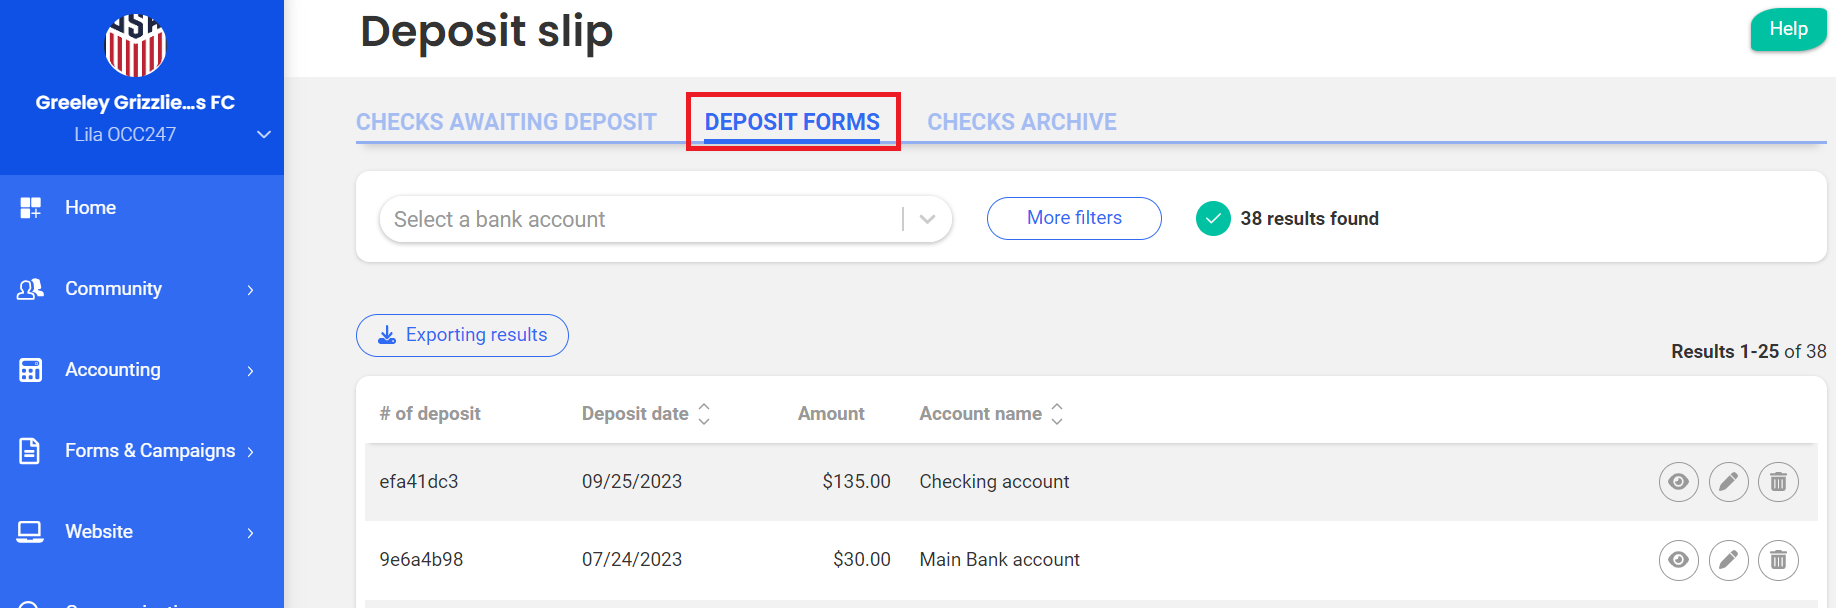1836x608 pixels.
Task: Open Home from the sidebar
Action: pos(90,208)
